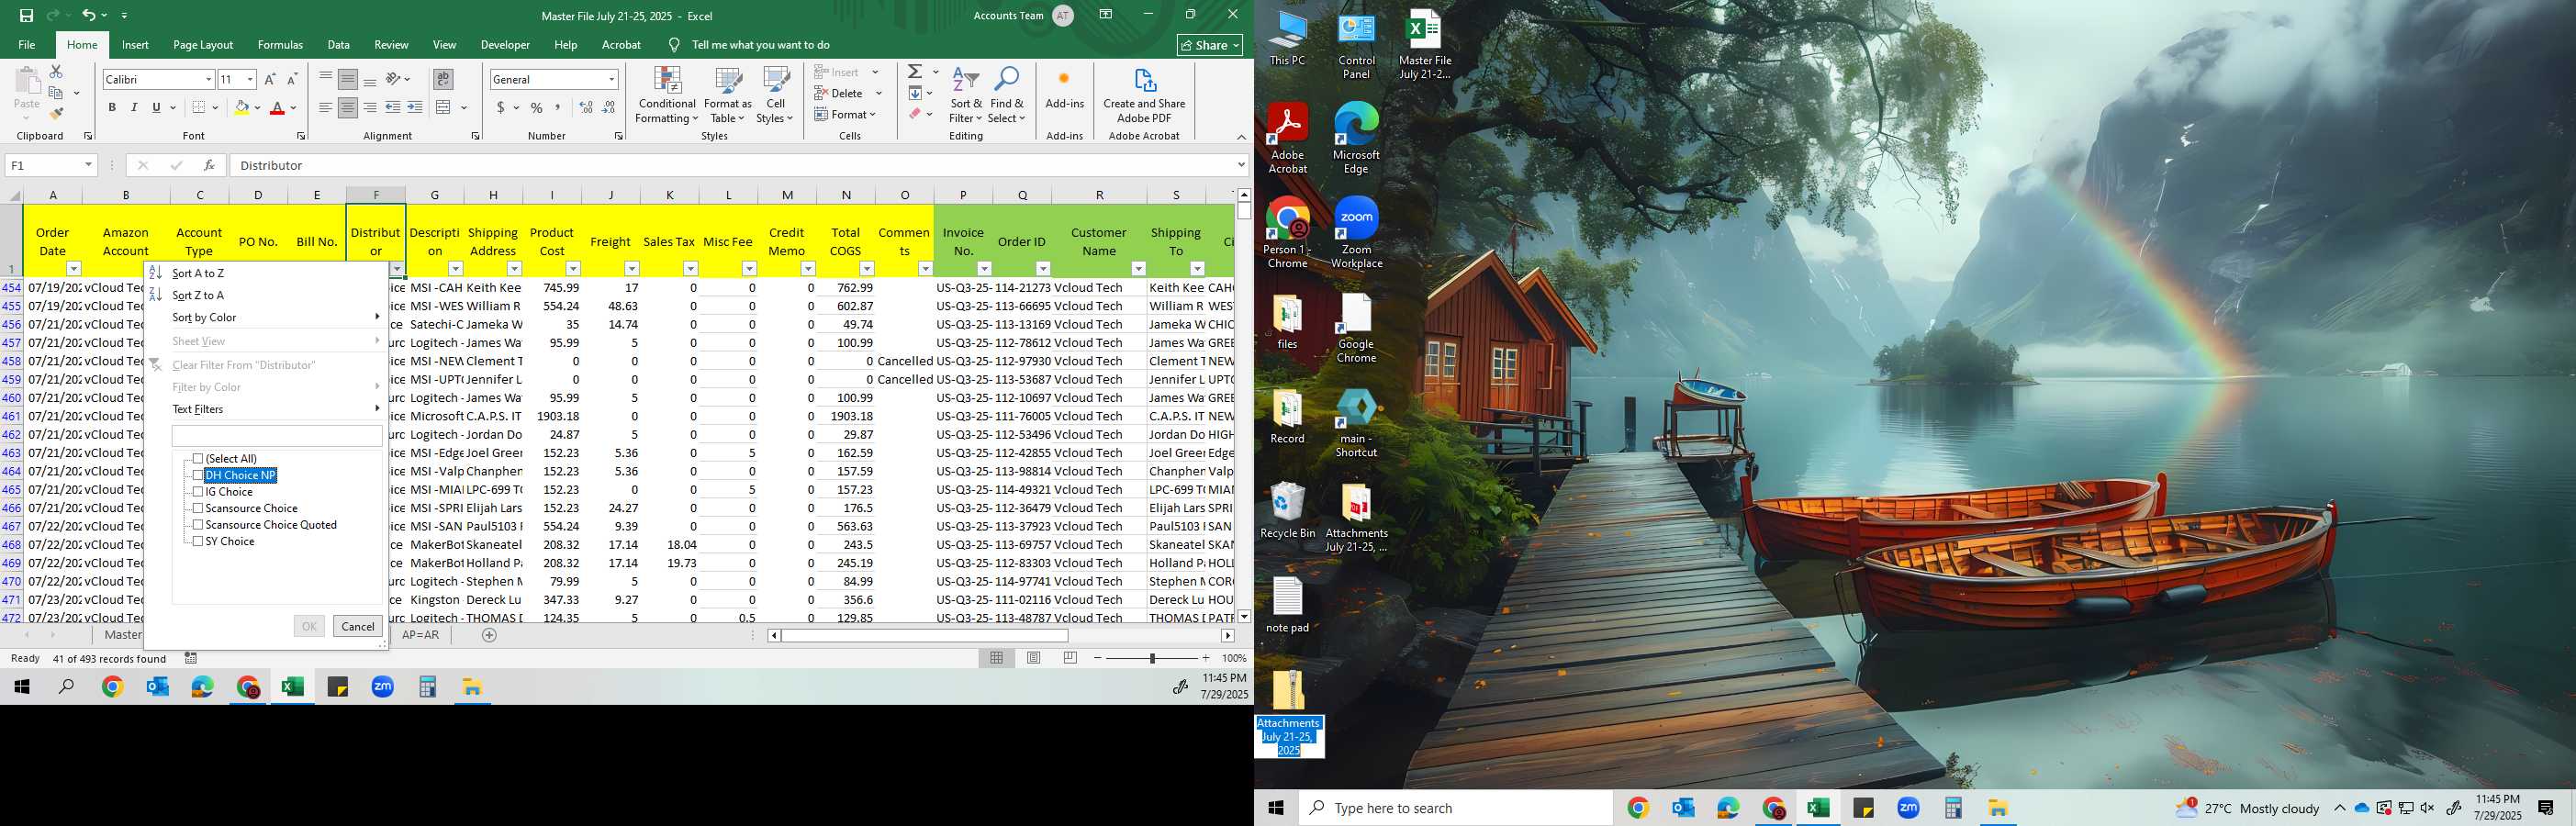Click Increase Decimal icon
Viewport: 2576px width, 826px height.
586,108
